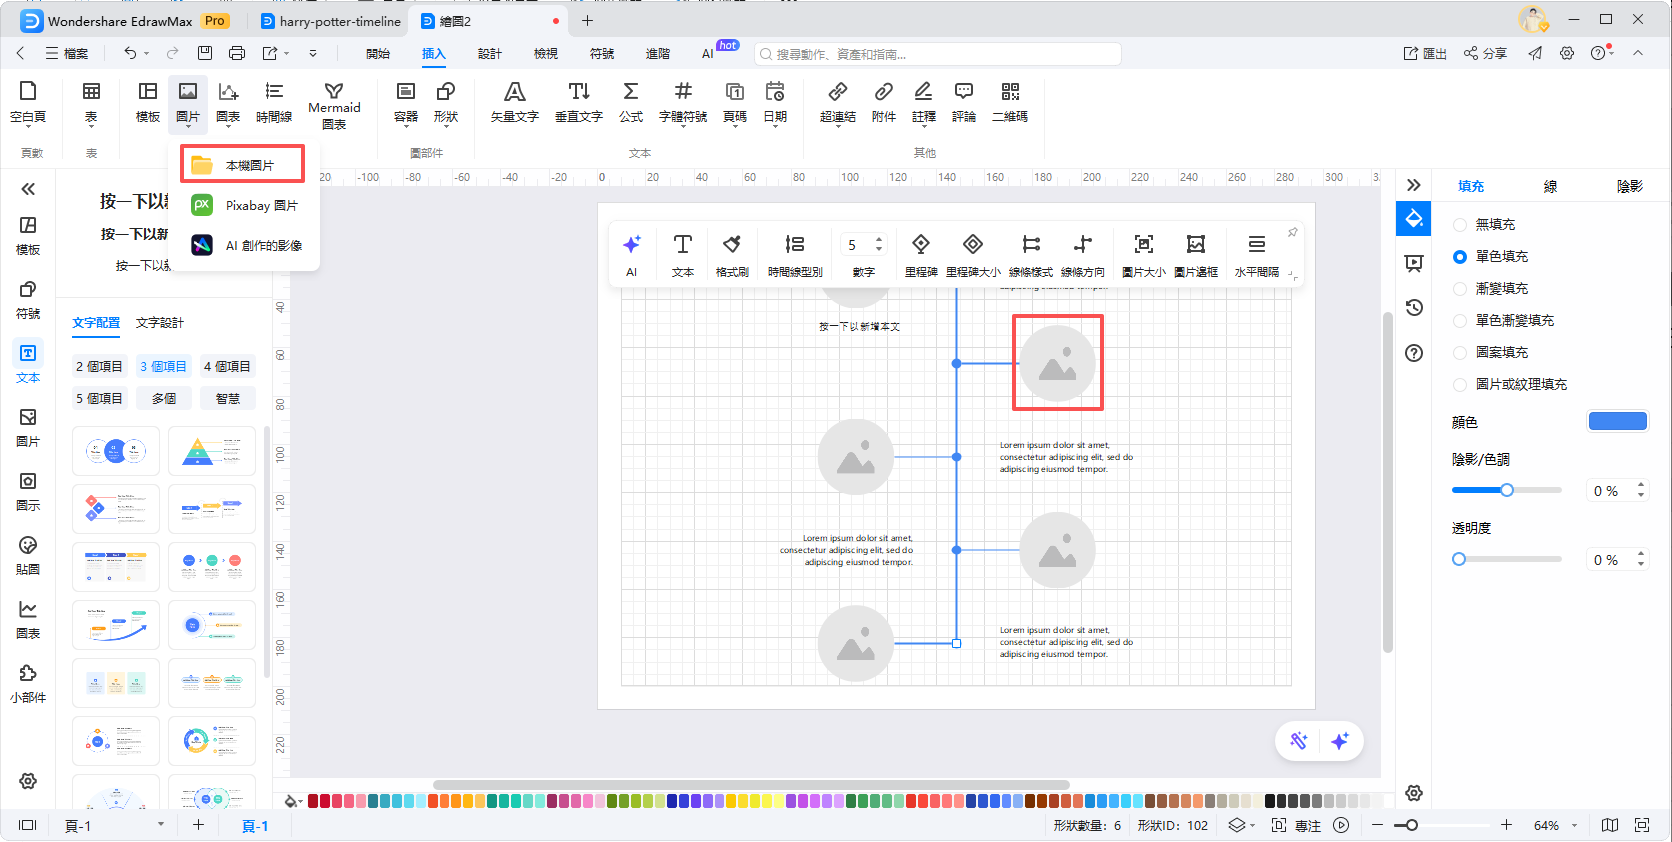Collapse left panel with double chevron

(x=28, y=189)
